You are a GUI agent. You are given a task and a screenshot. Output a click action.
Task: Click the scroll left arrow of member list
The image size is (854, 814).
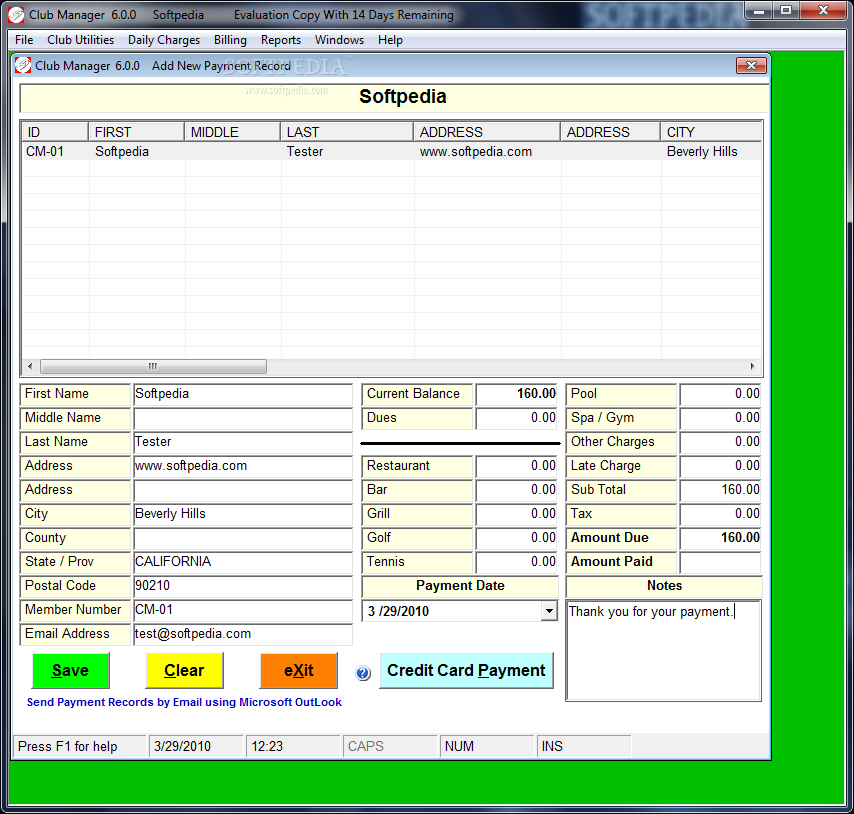click(x=30, y=366)
